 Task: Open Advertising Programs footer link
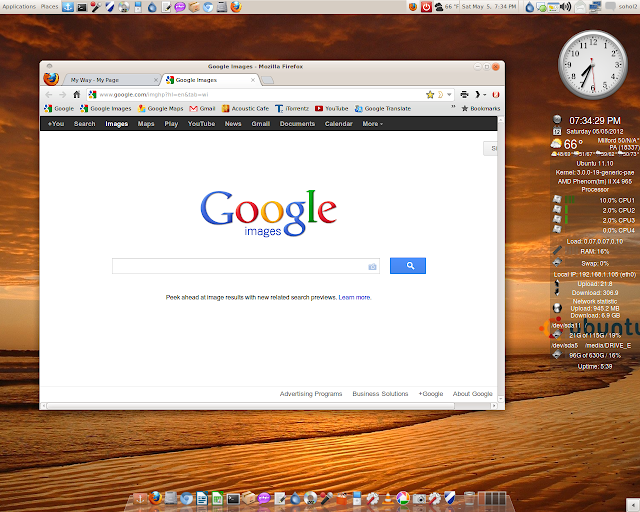point(311,394)
